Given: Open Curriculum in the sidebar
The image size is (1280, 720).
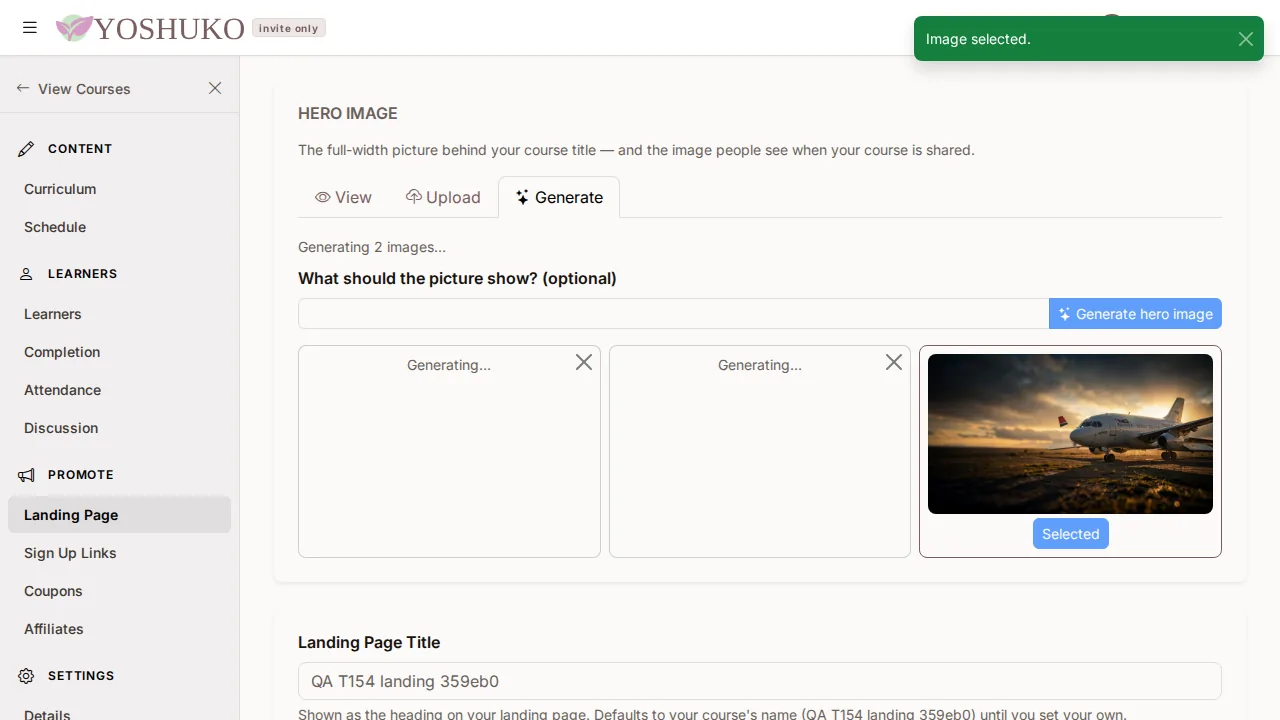Looking at the screenshot, I should tap(60, 189).
